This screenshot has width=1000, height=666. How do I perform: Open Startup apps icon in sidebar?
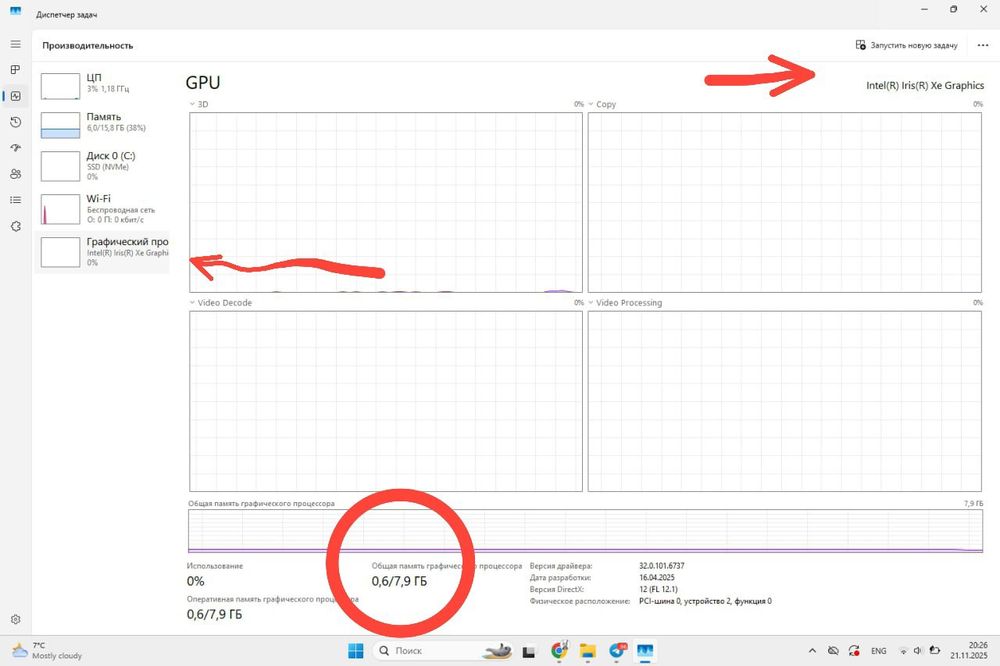(x=15, y=148)
